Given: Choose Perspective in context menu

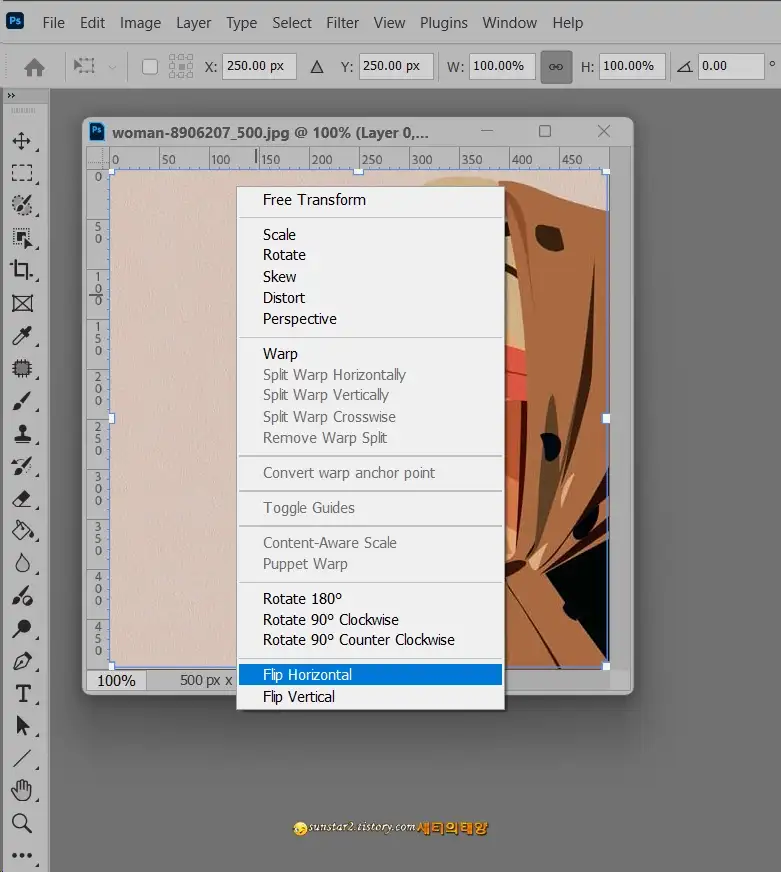Looking at the screenshot, I should (370, 319).
